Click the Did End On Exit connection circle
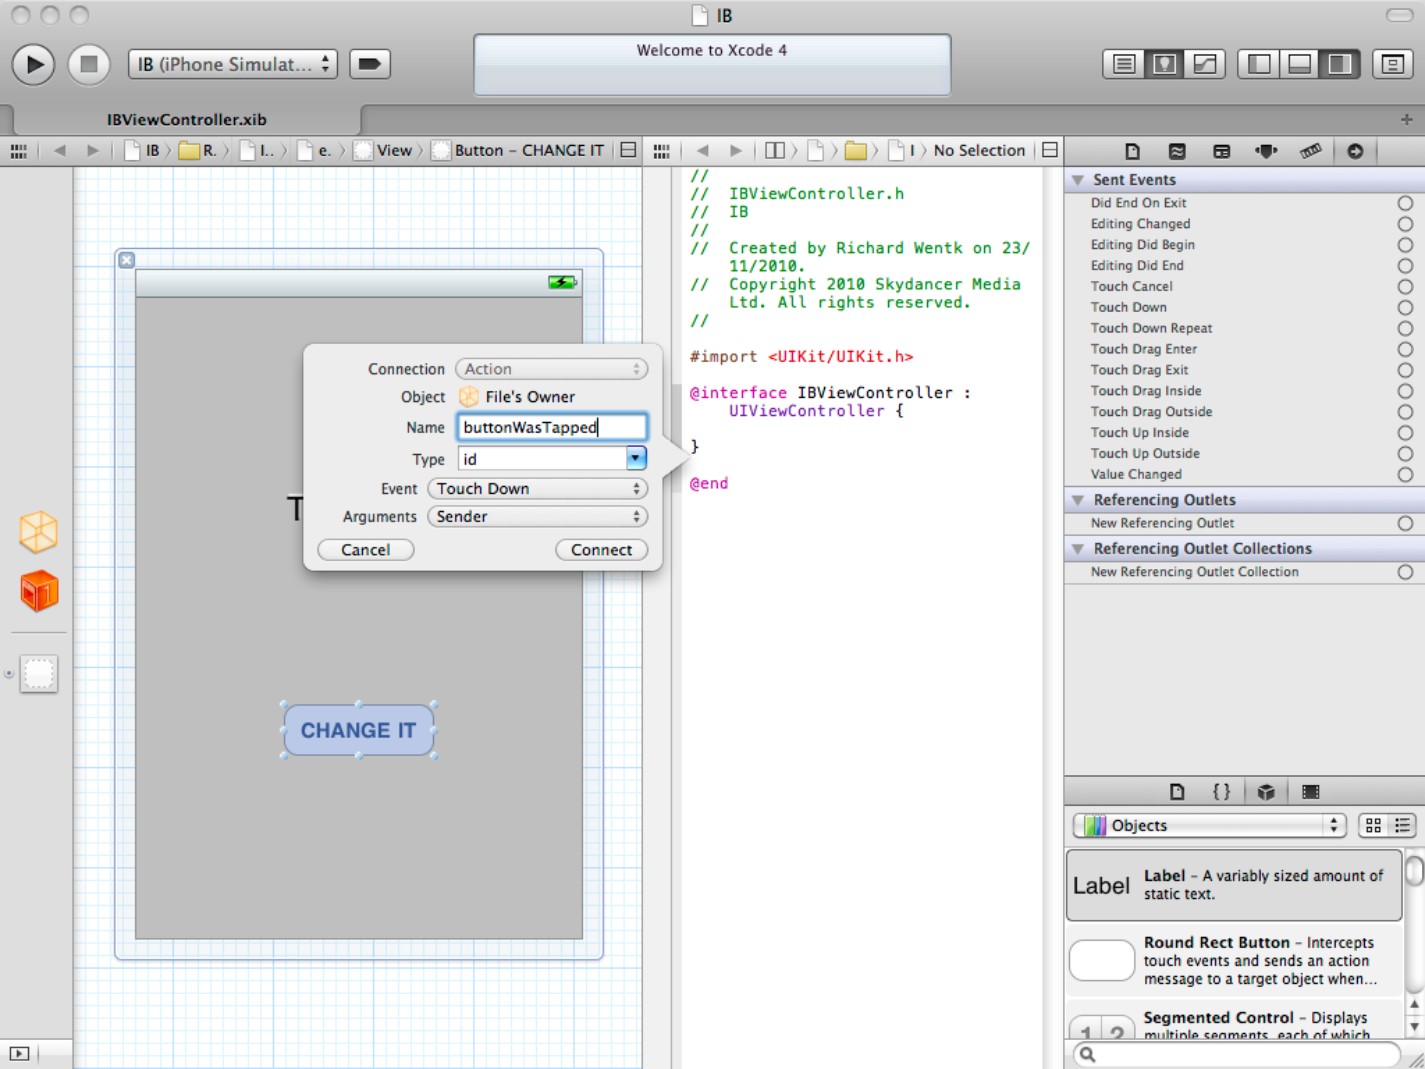 pyautogui.click(x=1405, y=203)
